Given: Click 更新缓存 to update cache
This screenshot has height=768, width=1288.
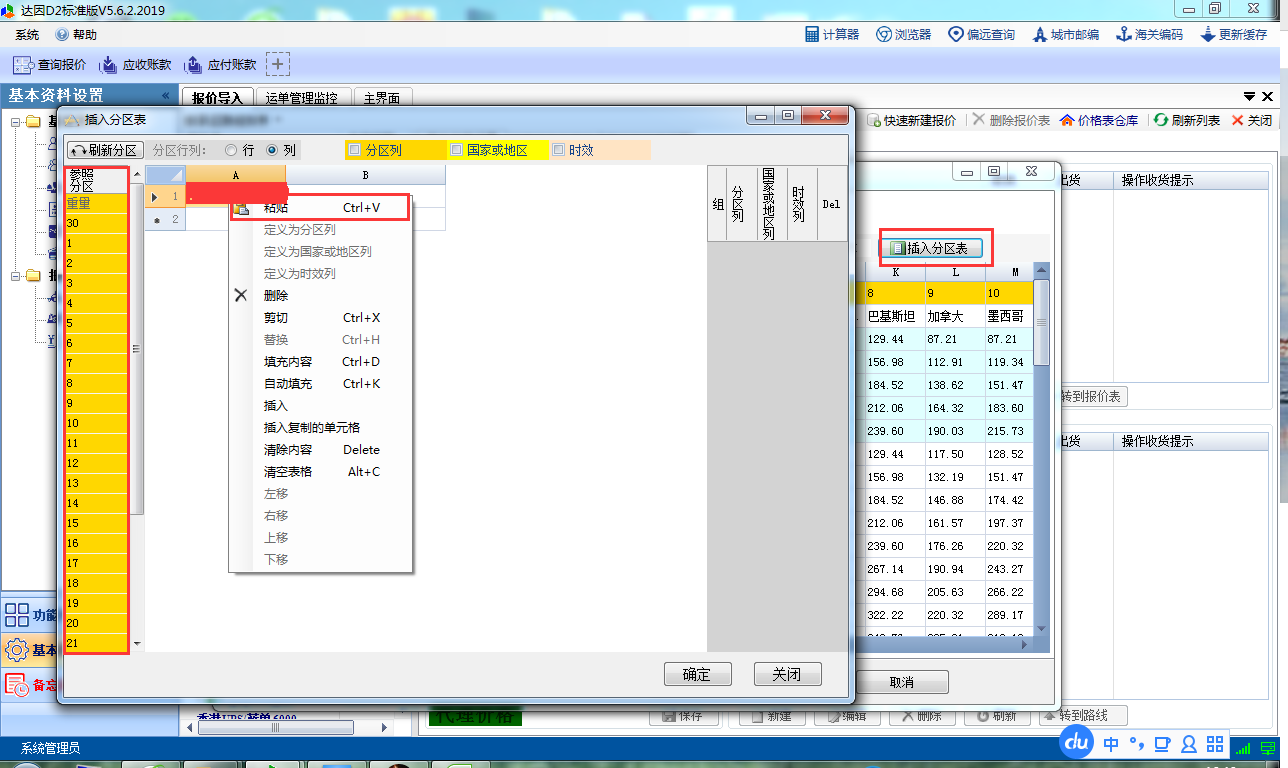Looking at the screenshot, I should point(1234,34).
